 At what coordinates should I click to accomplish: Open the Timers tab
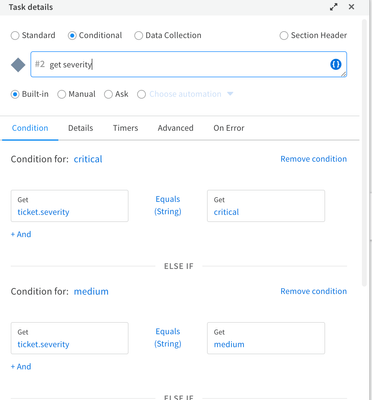pyautogui.click(x=125, y=128)
